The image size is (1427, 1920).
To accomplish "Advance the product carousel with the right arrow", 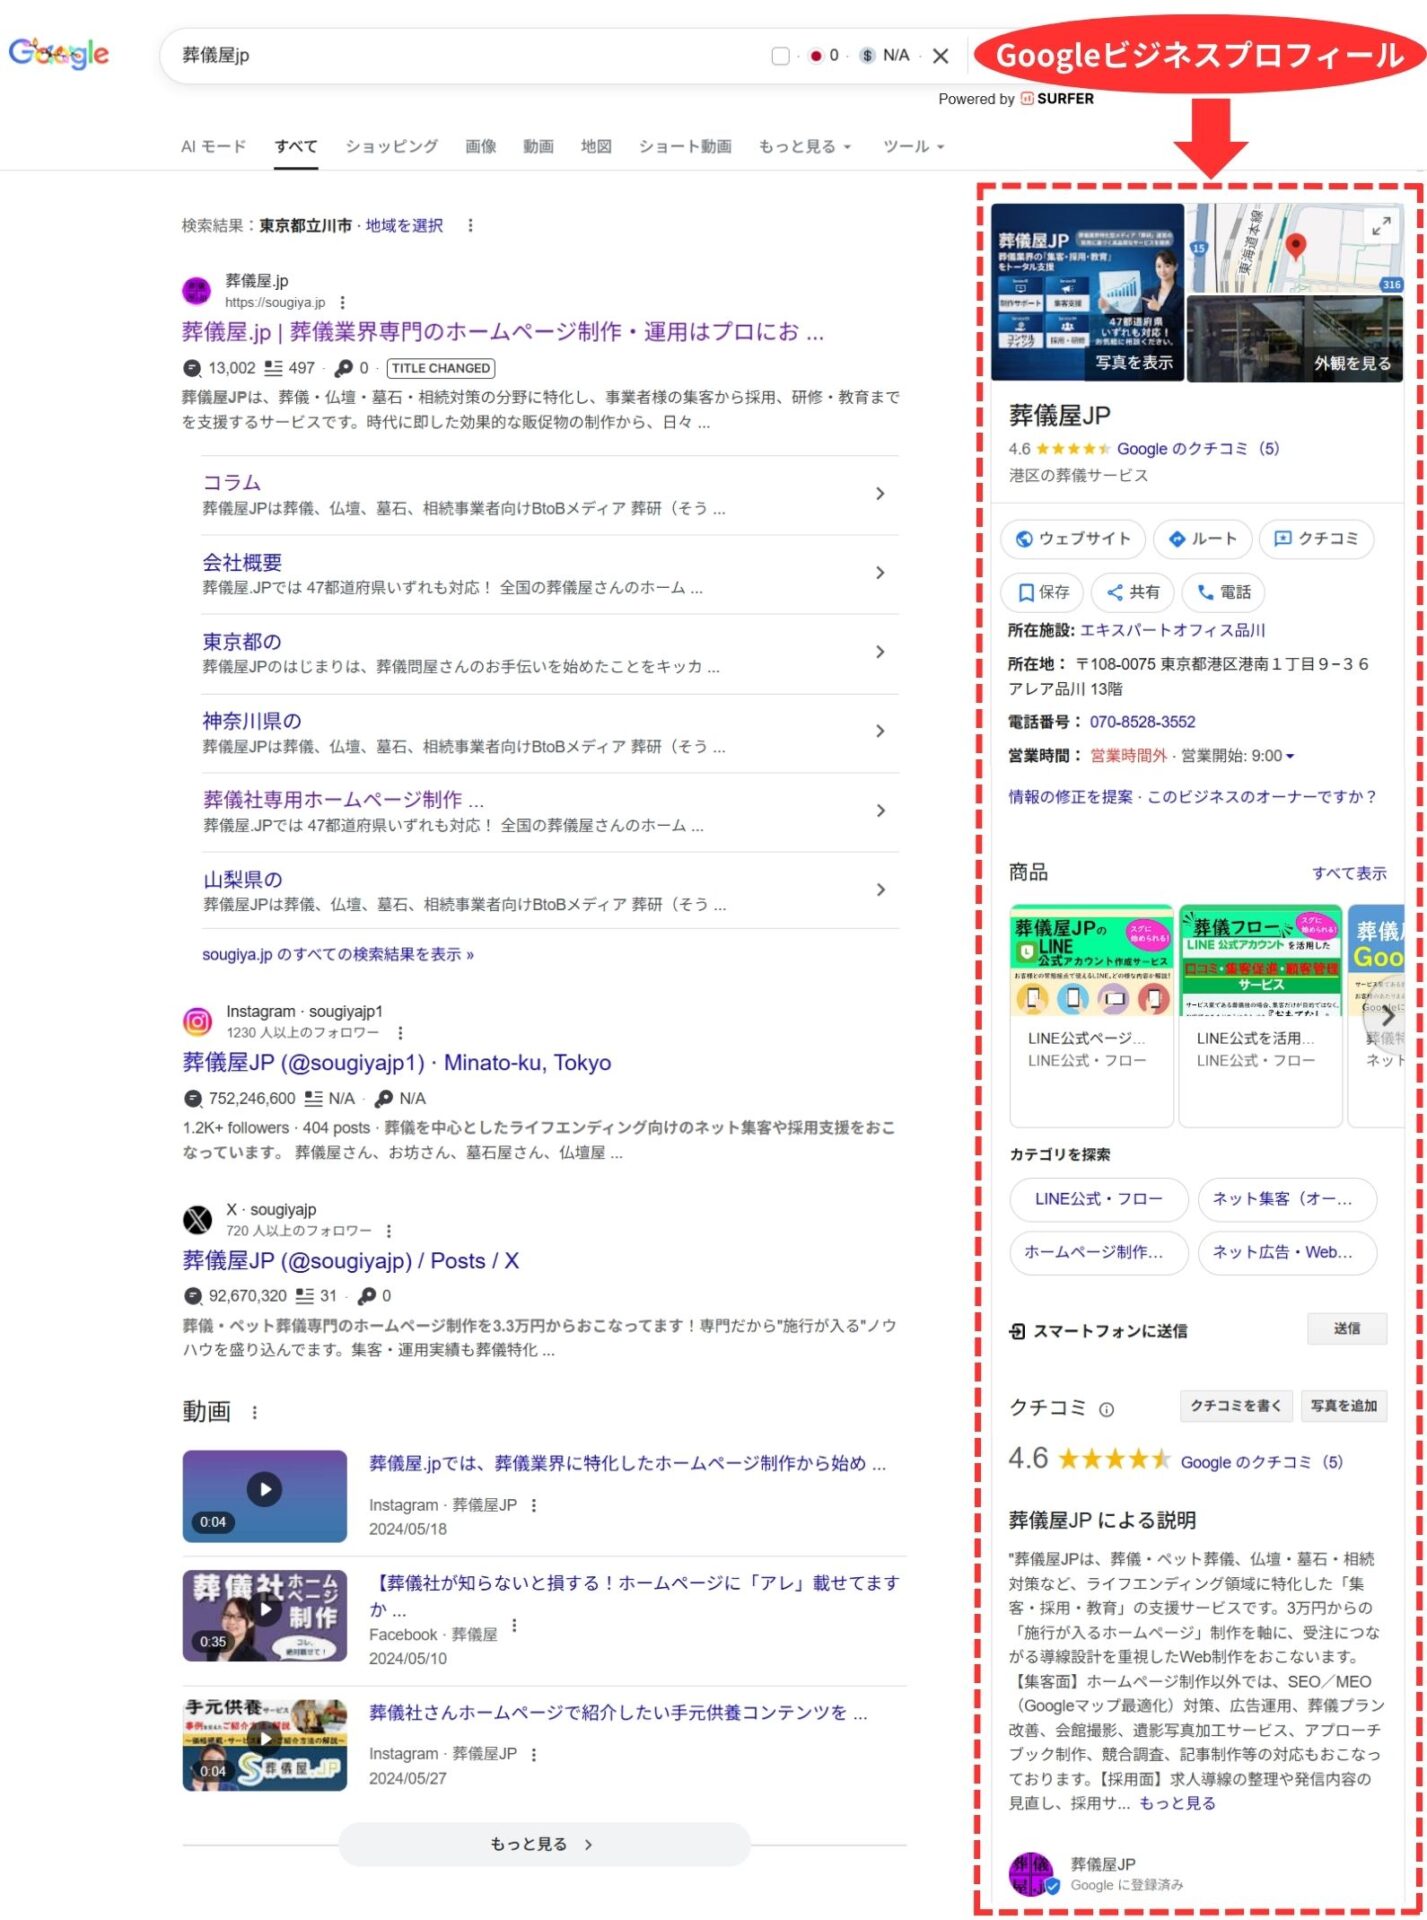I will tap(1387, 1014).
